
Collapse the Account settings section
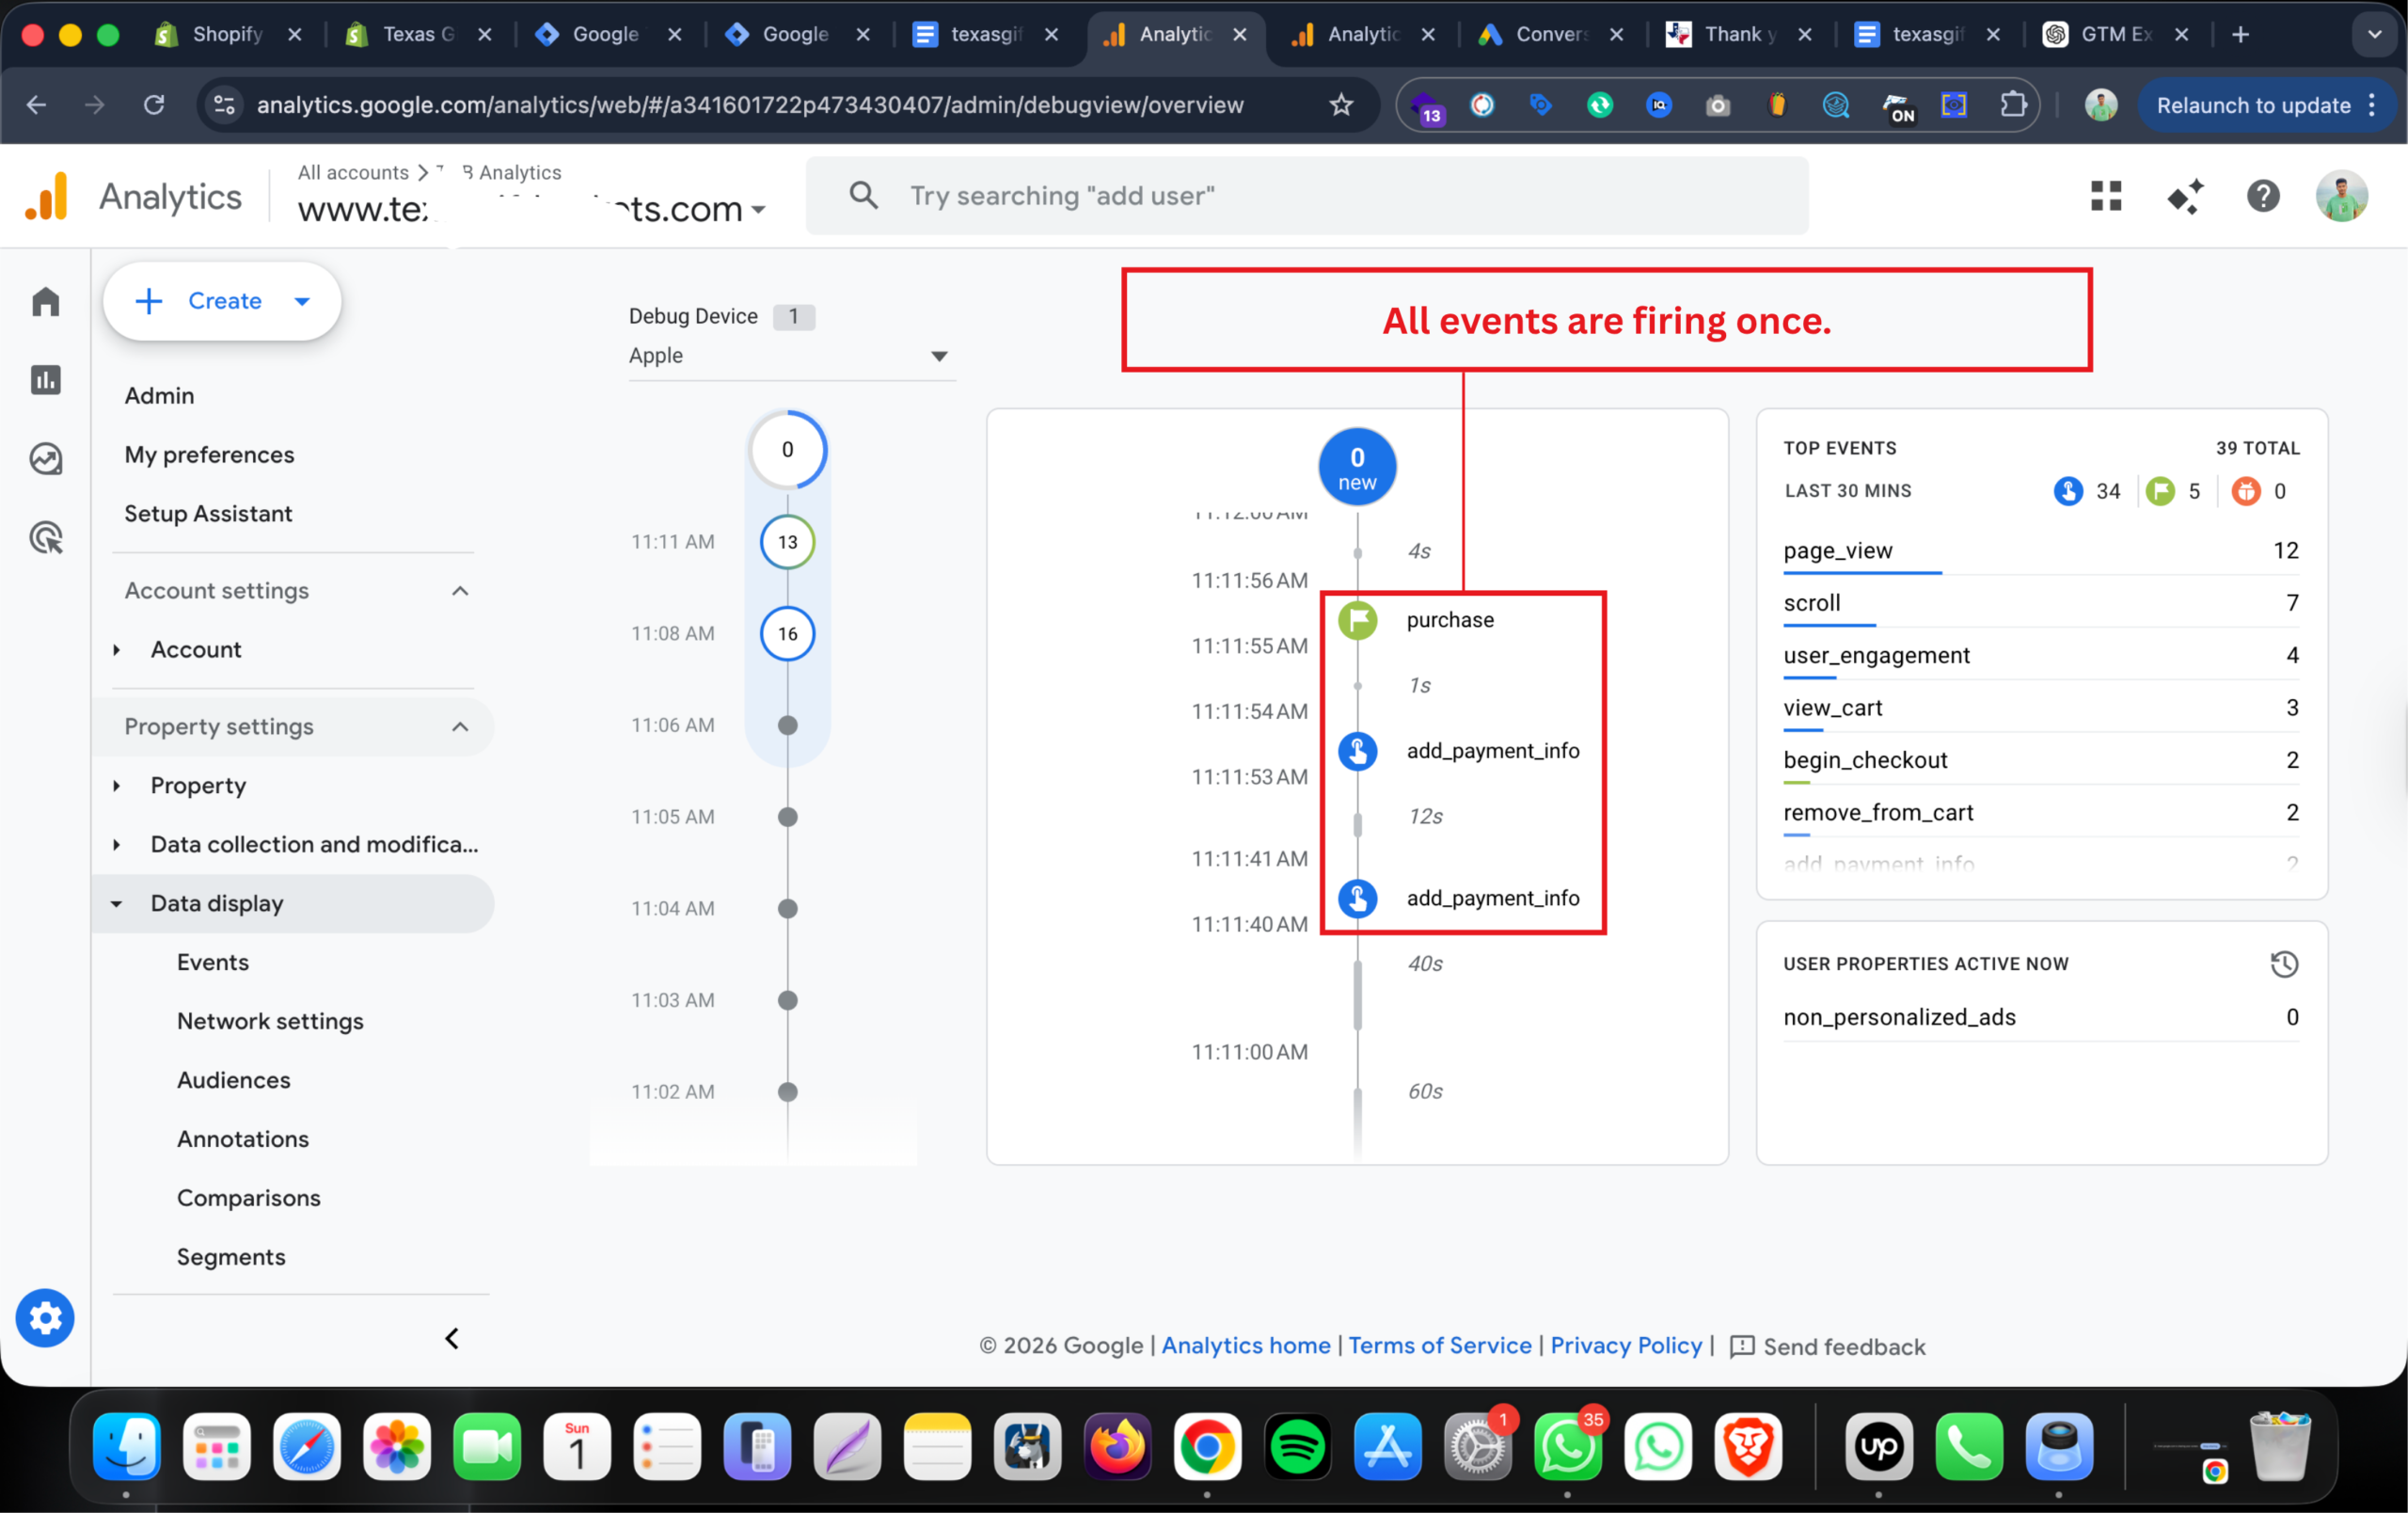point(460,590)
